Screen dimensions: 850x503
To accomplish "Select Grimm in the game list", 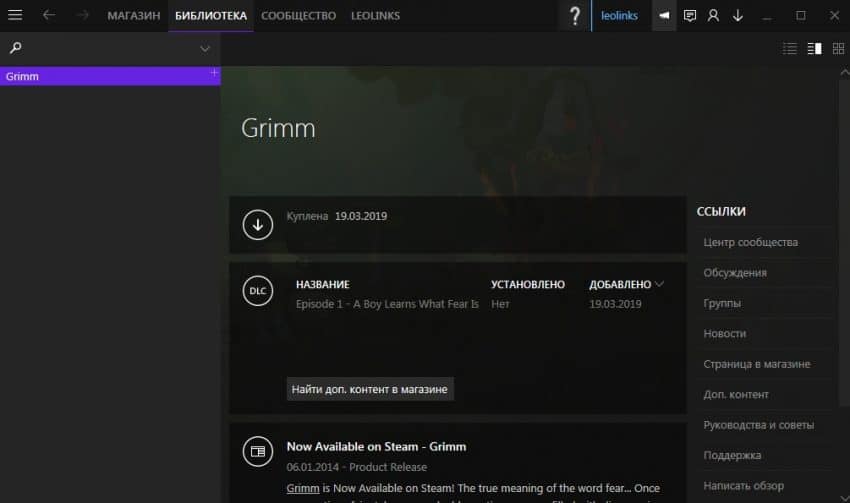I will [x=110, y=76].
